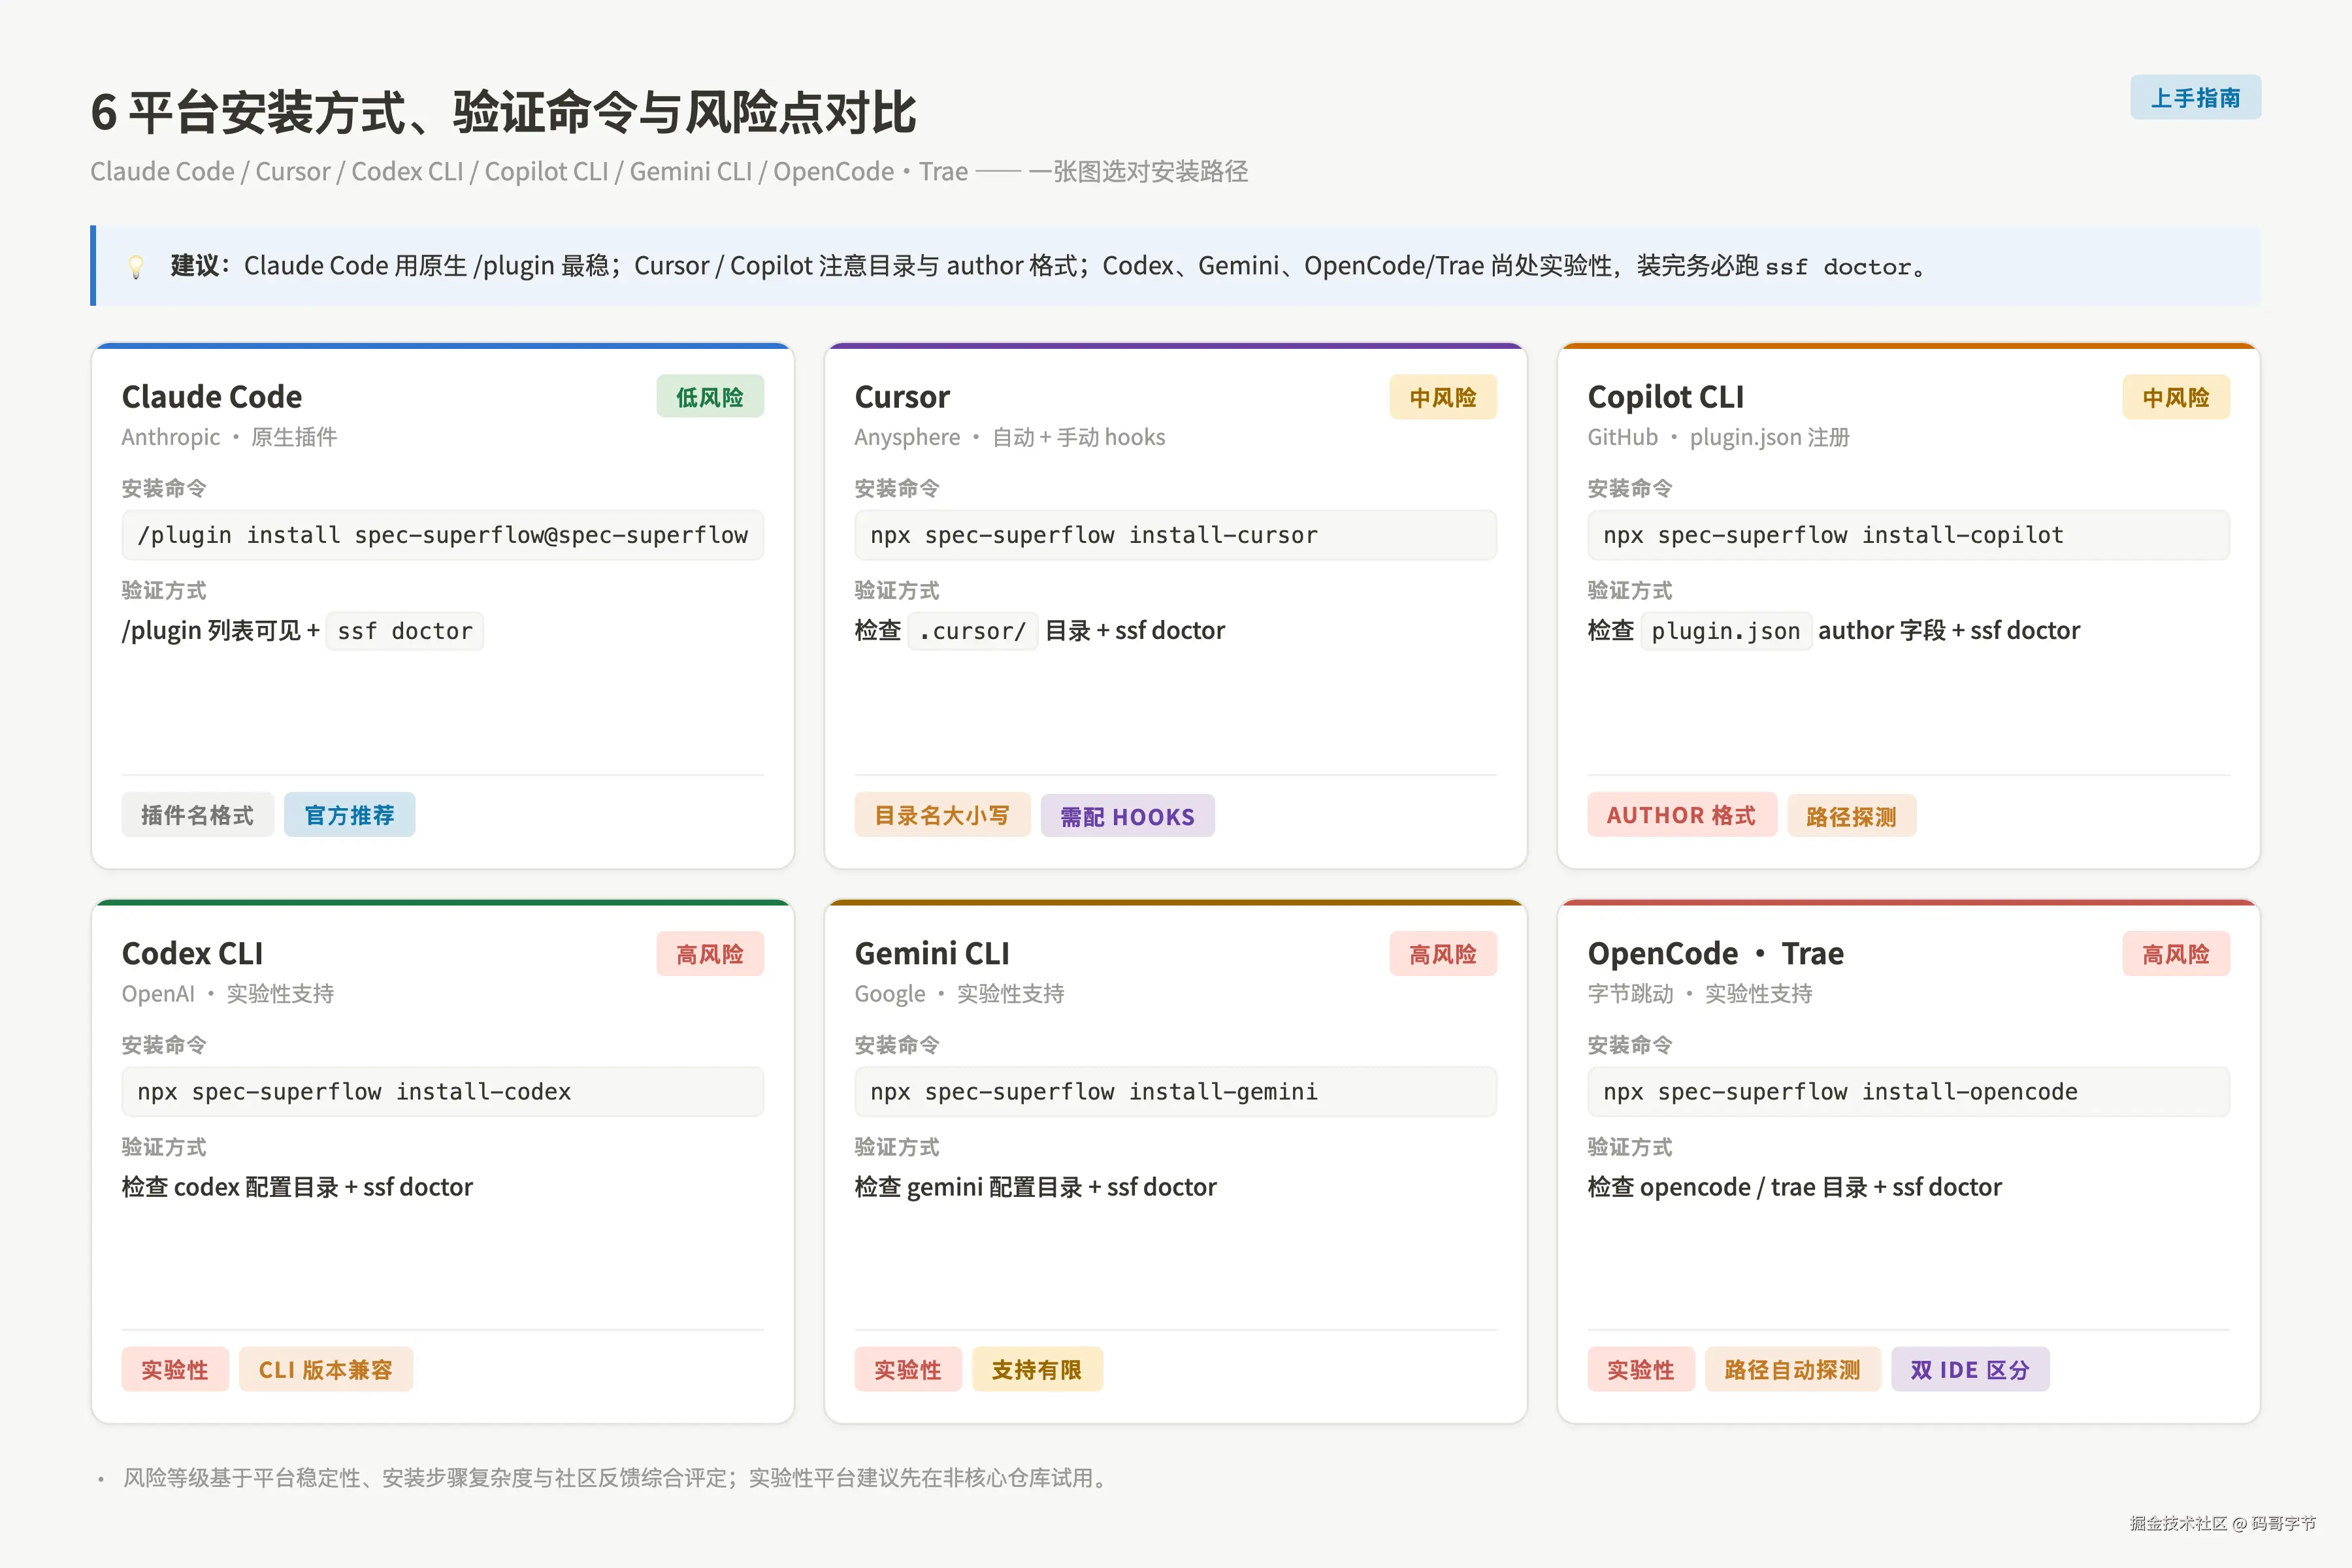Click "检查 gemini 配置目录 + ssf doctor"
The width and height of the screenshot is (2352, 1568).
point(1036,1187)
